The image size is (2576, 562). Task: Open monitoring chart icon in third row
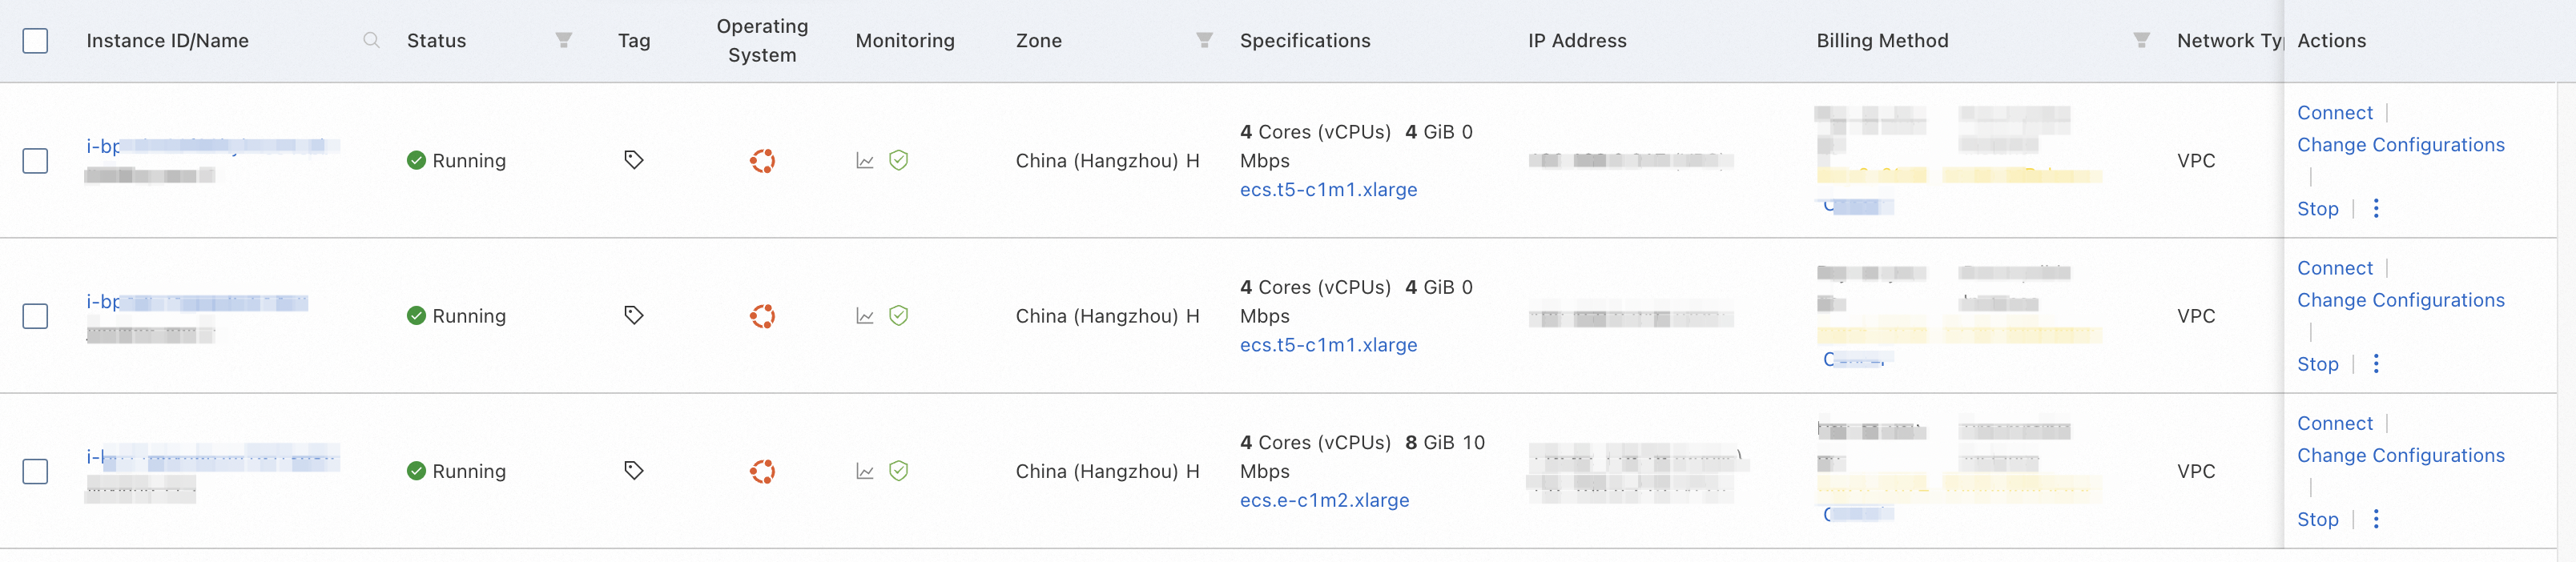865,471
